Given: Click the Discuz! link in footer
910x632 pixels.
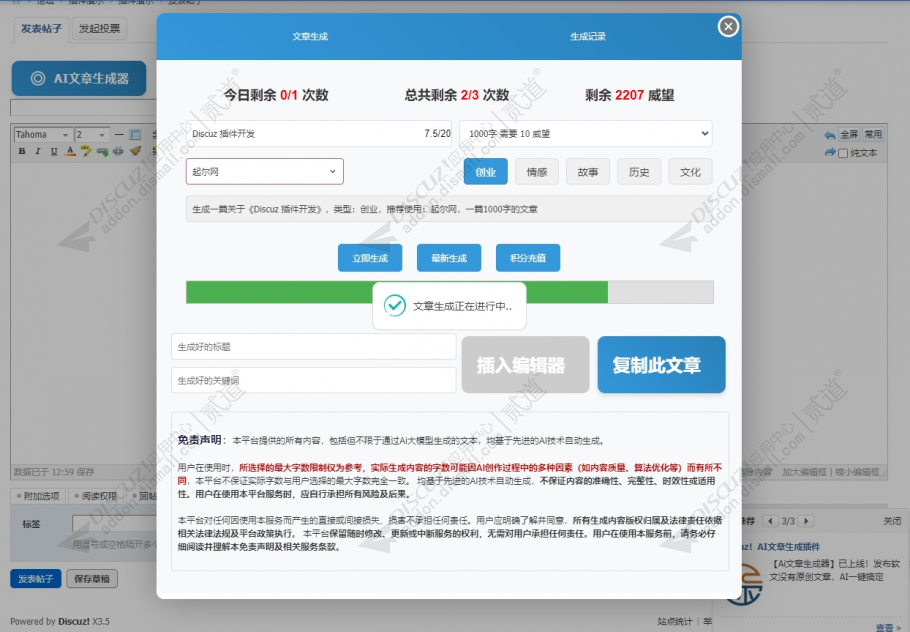Looking at the screenshot, I should click(74, 621).
